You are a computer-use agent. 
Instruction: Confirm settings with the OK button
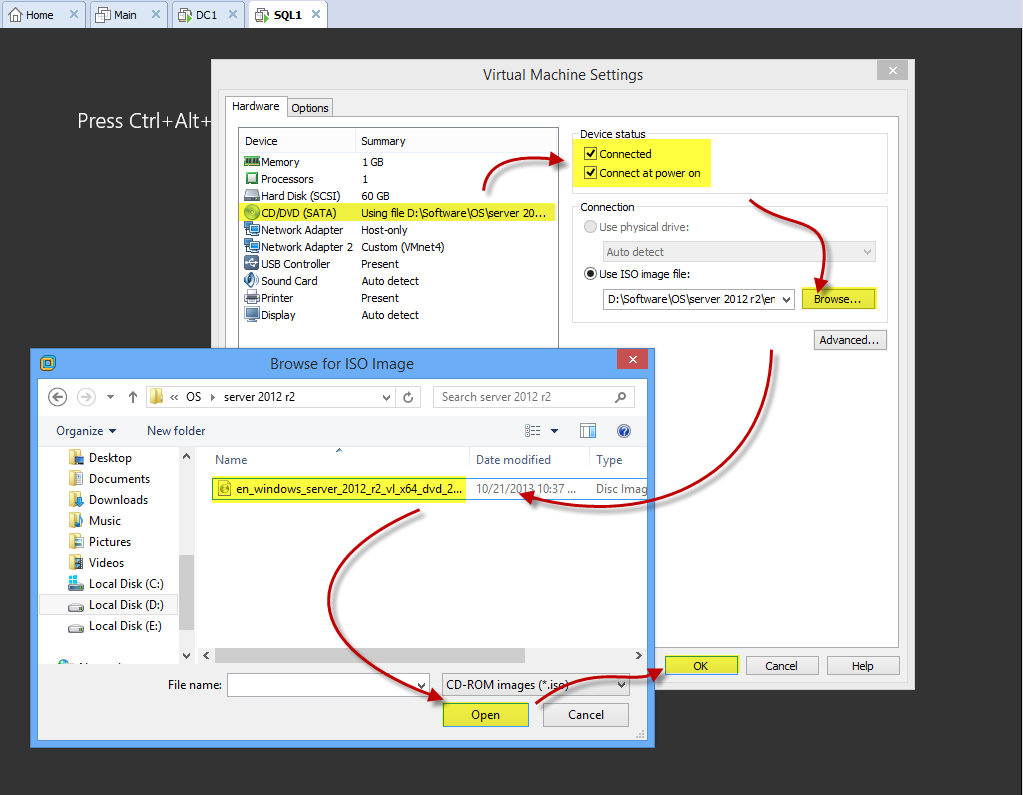pyautogui.click(x=701, y=665)
